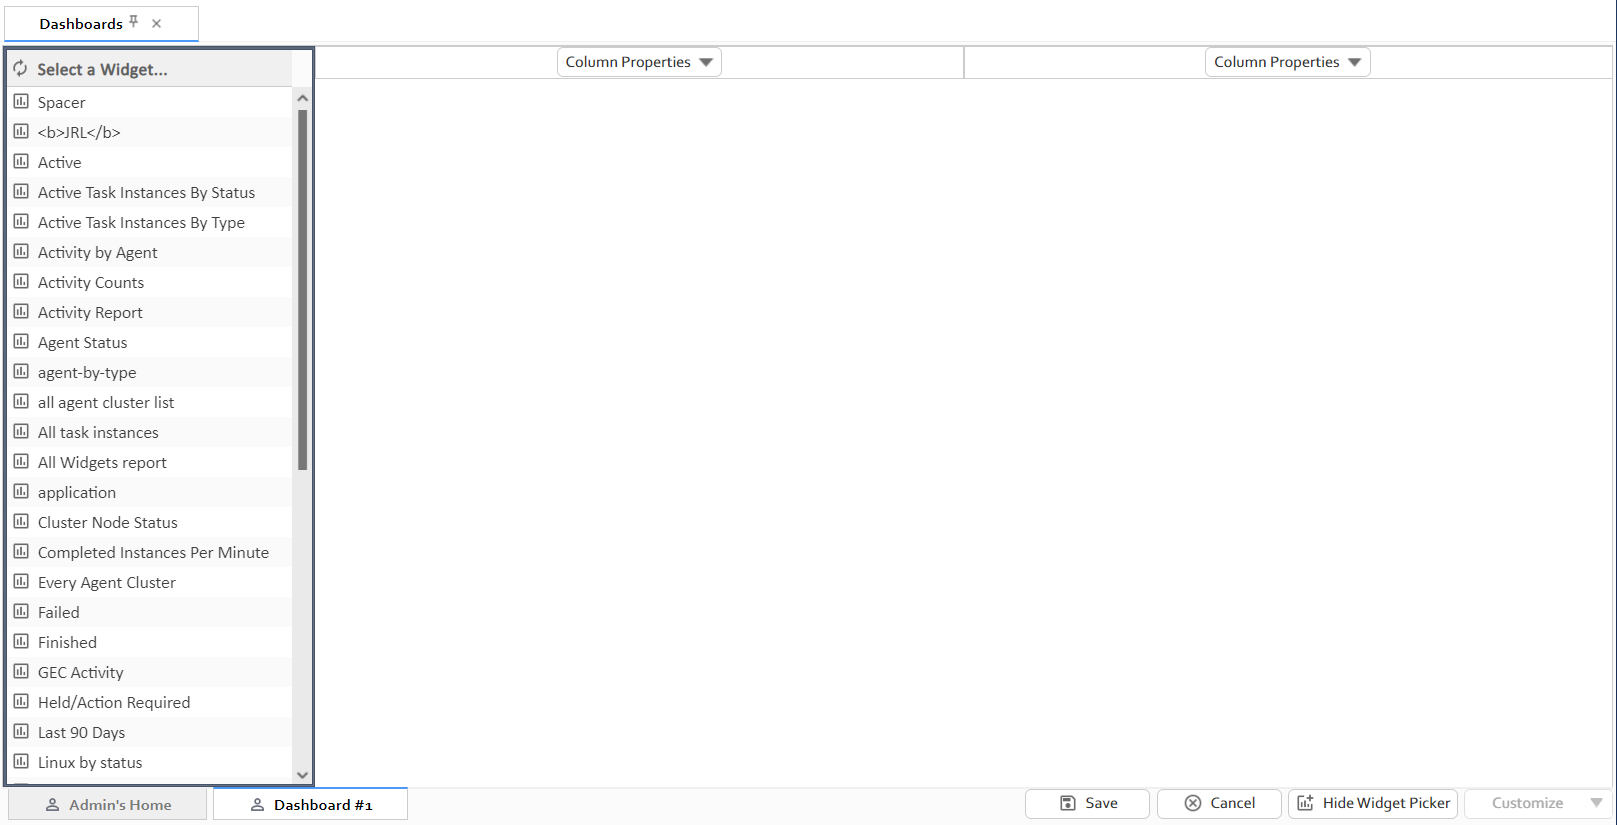Click the widget icon beside Cluster Node Status

(21, 522)
